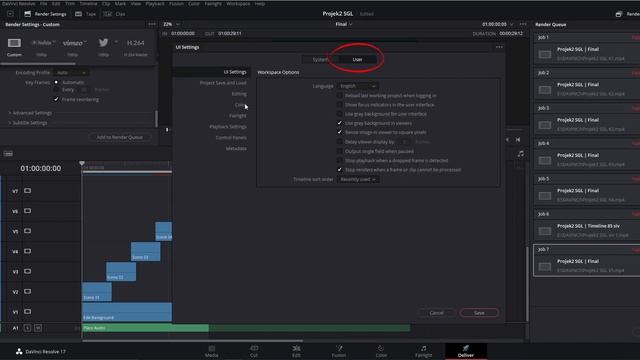Toggle V6 track enable icon
The image size is (640, 360).
tap(27, 211)
